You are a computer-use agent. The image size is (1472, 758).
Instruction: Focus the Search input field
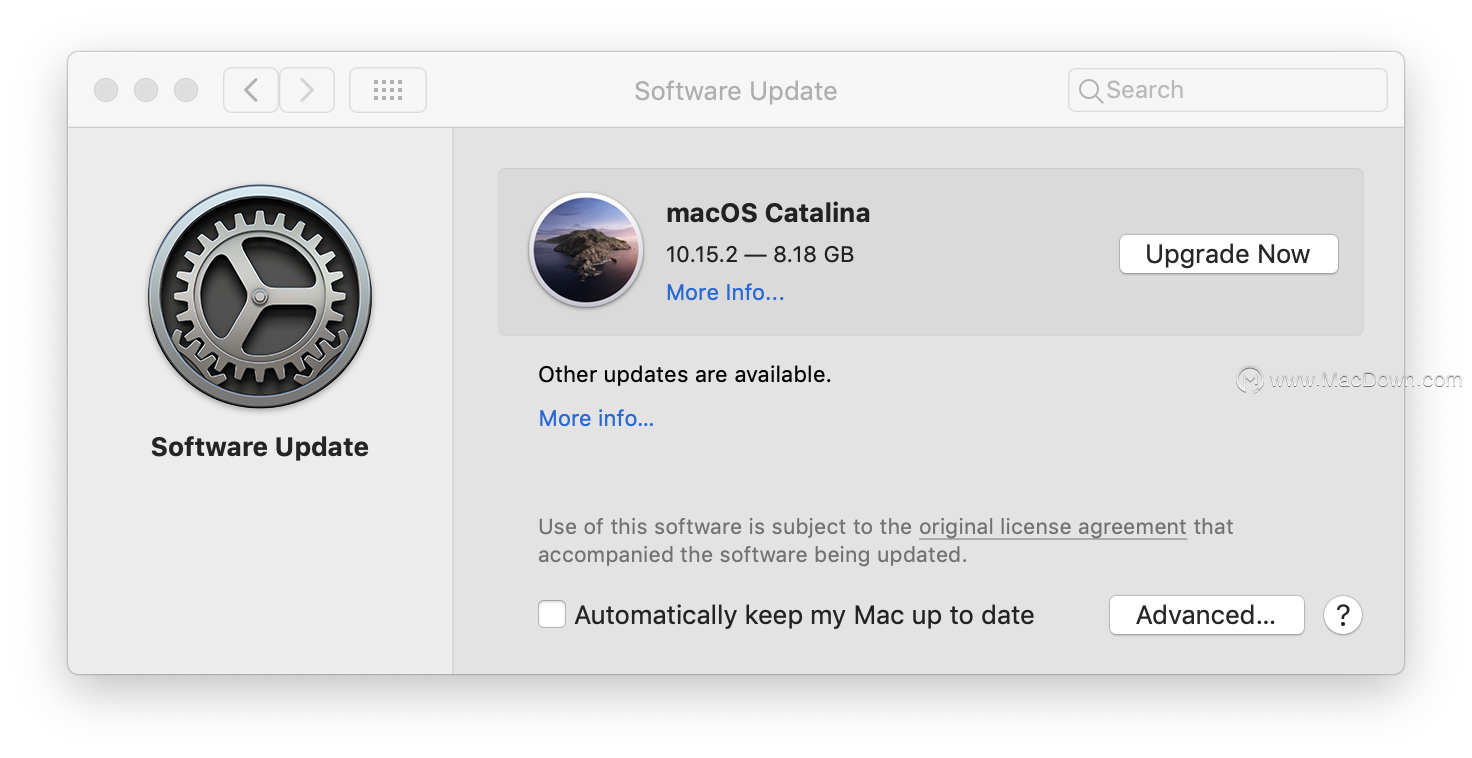(1228, 90)
